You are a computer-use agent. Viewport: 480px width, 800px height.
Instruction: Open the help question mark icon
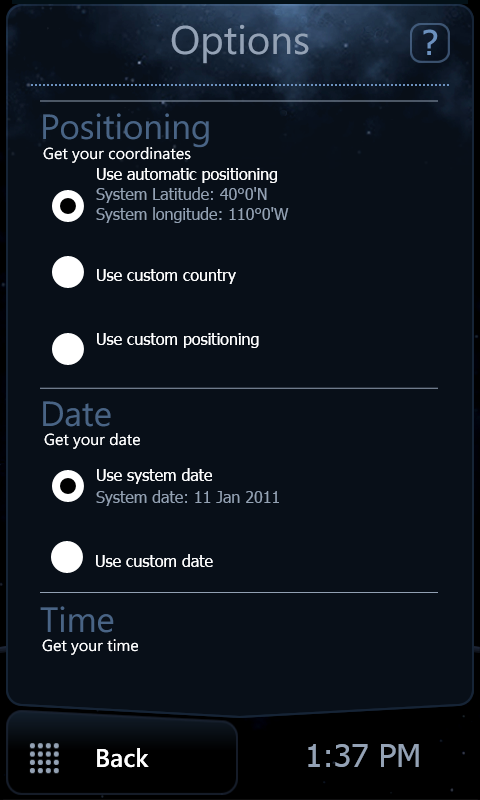tap(430, 43)
